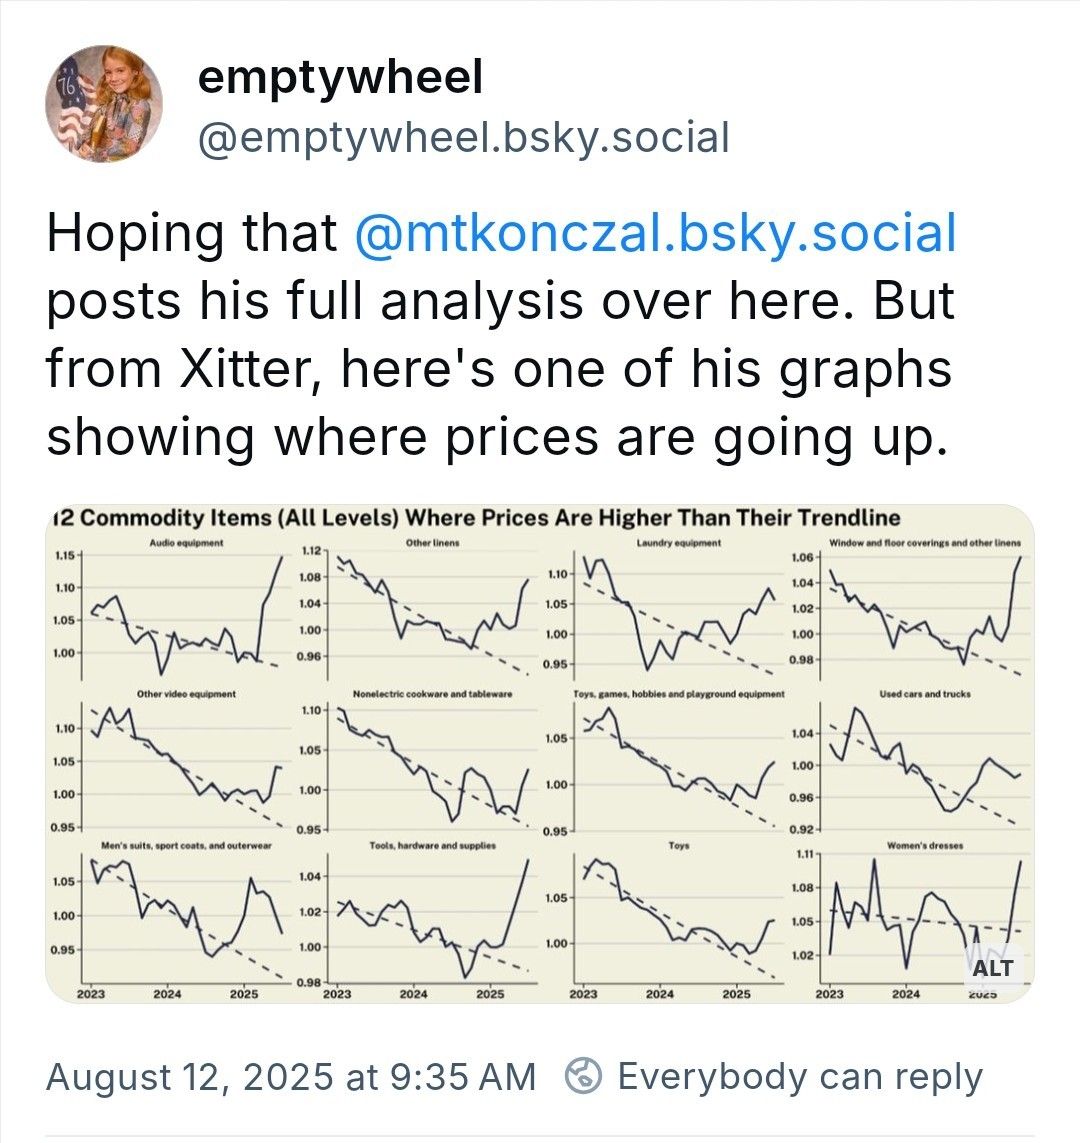Open the emptywheel display name
The image size is (1080, 1143).
pos(340,78)
